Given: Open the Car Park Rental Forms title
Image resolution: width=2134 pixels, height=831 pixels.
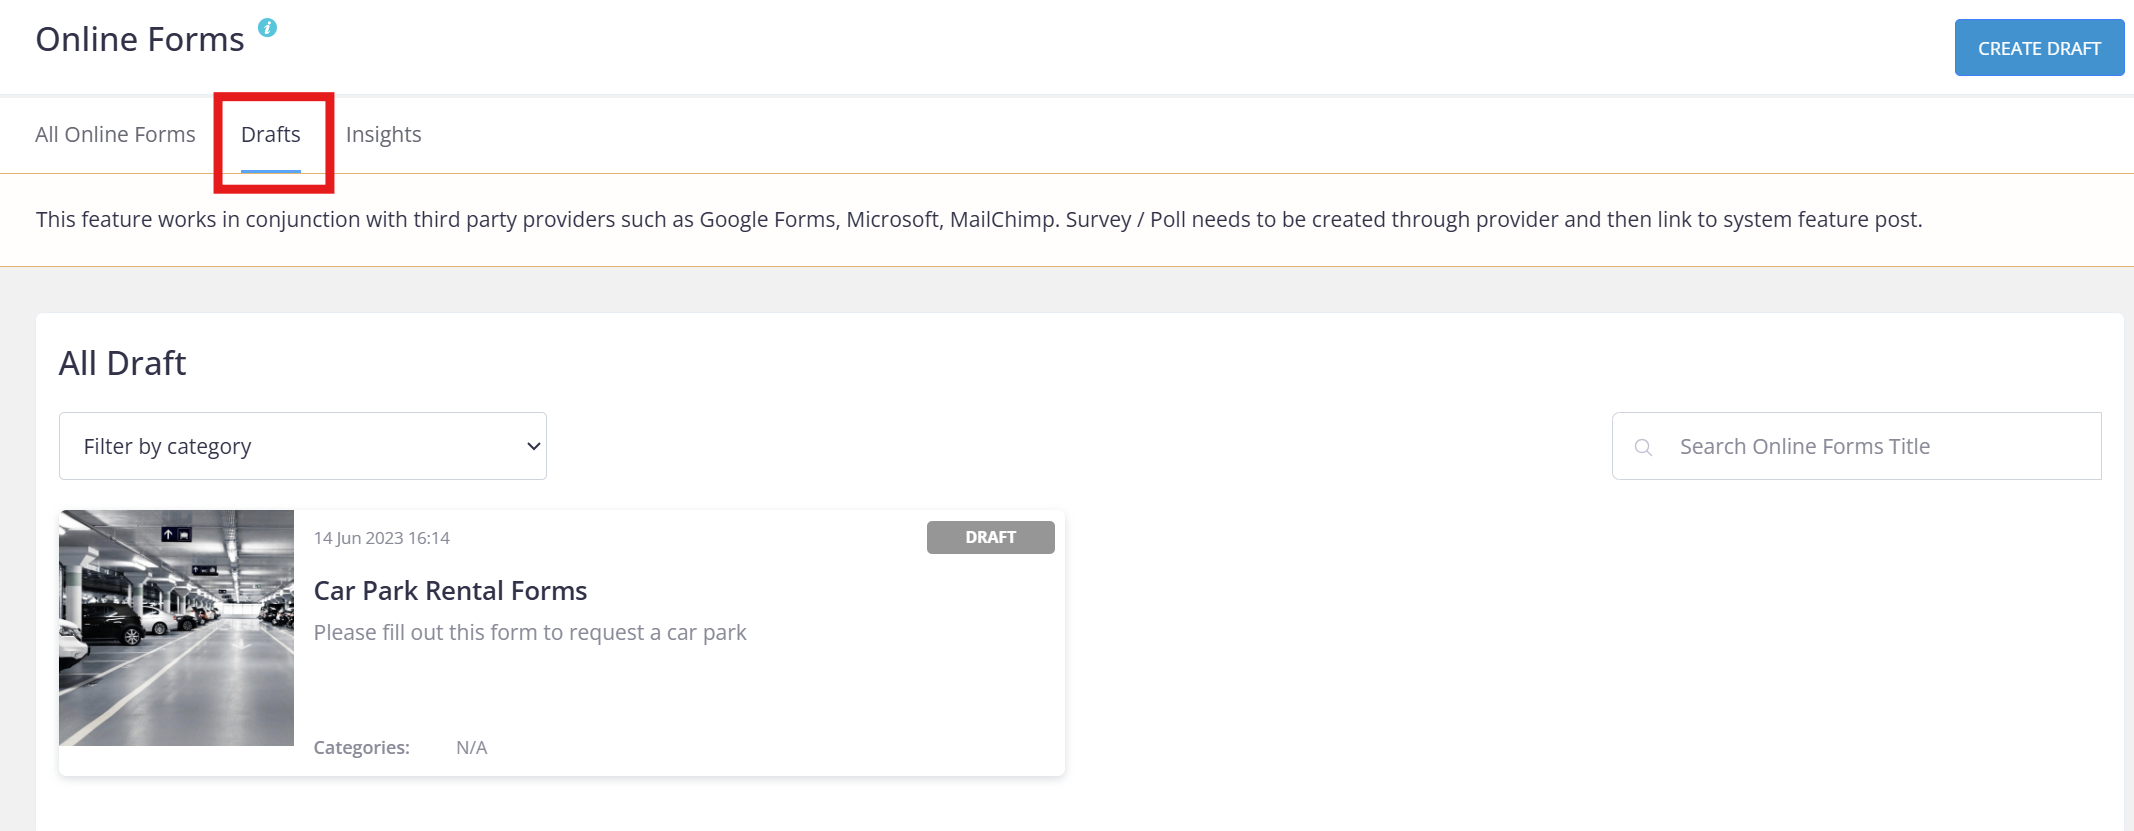Looking at the screenshot, I should point(450,590).
